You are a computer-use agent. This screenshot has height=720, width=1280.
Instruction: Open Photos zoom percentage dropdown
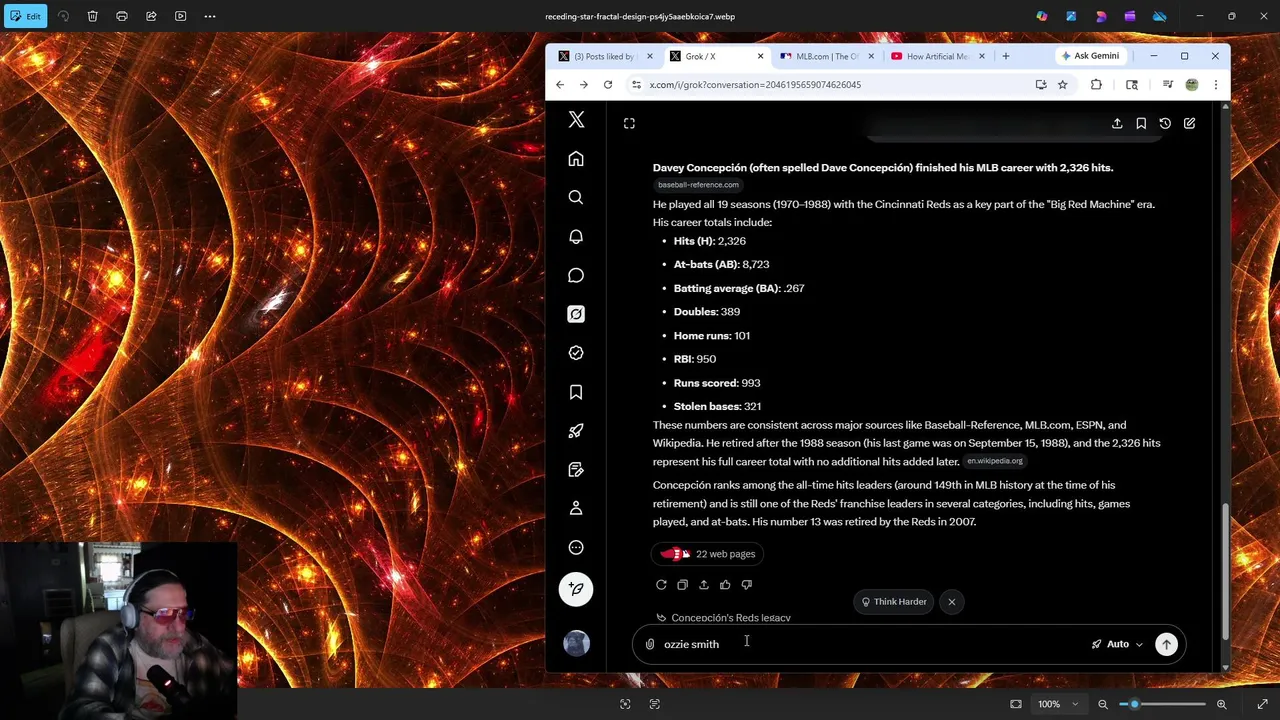[x=1059, y=704]
